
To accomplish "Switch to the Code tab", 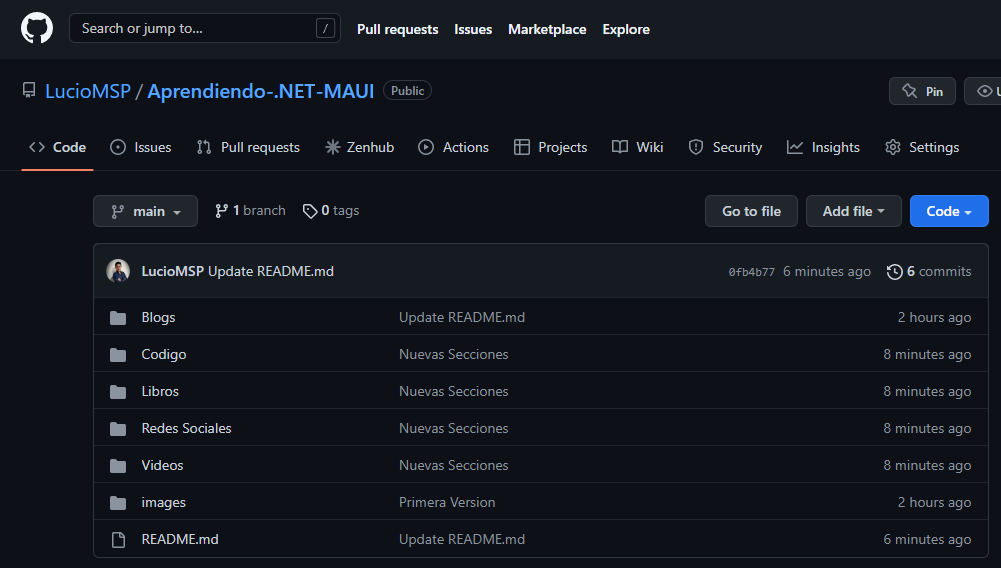I will 57,147.
